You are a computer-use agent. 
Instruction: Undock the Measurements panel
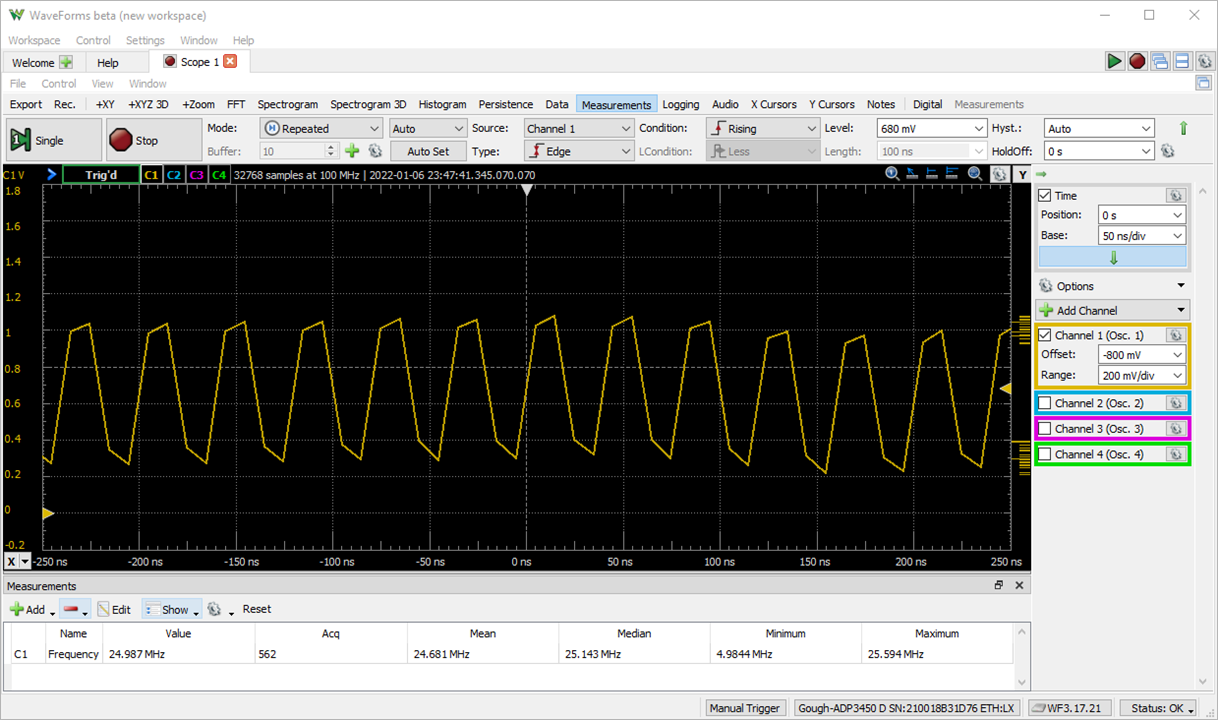click(x=998, y=586)
